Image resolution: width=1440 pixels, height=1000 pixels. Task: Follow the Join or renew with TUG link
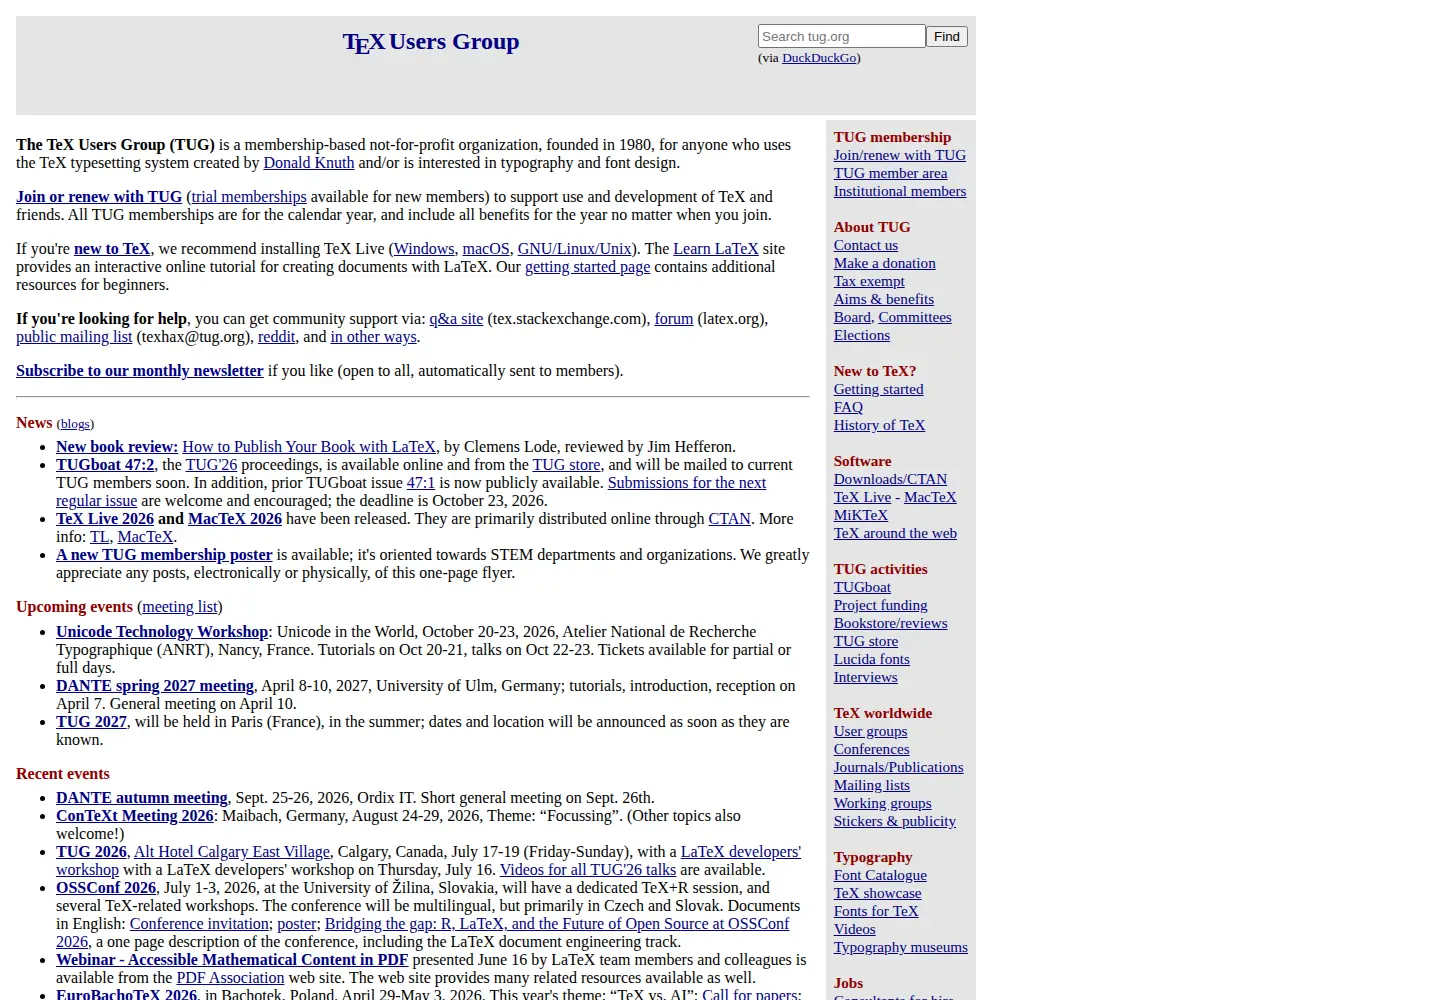(99, 197)
